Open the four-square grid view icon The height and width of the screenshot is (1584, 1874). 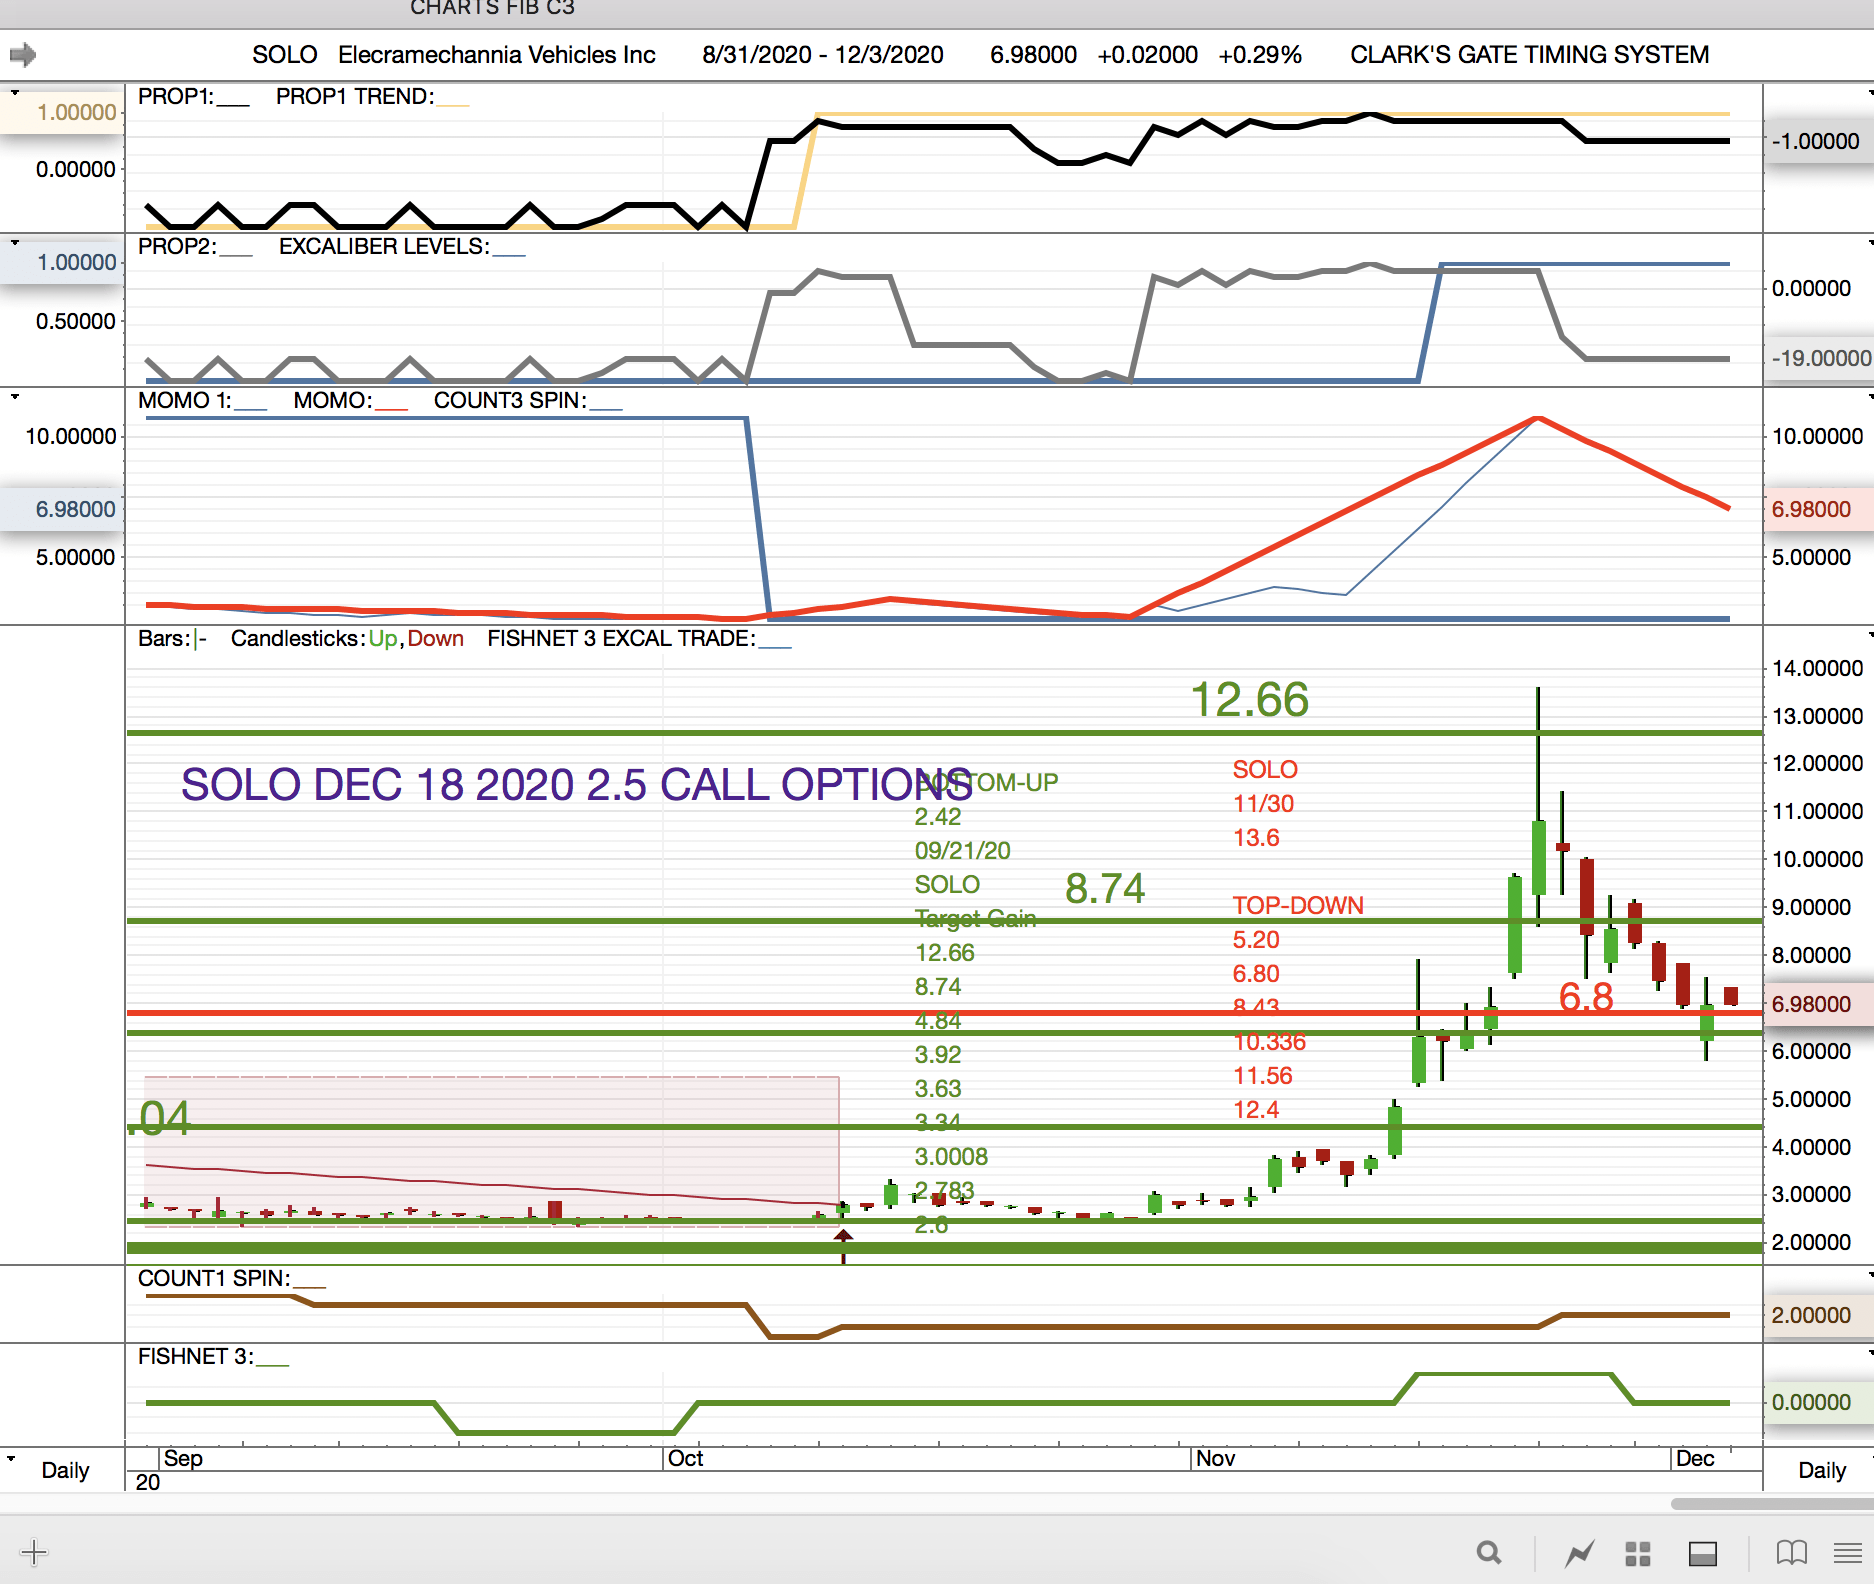point(1638,1553)
